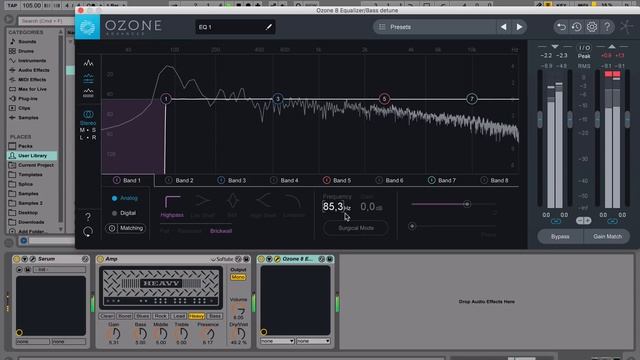Viewport: 640px width, 360px height.
Task: Unfold Serum device parameters triangle
Action: (x=24, y=259)
